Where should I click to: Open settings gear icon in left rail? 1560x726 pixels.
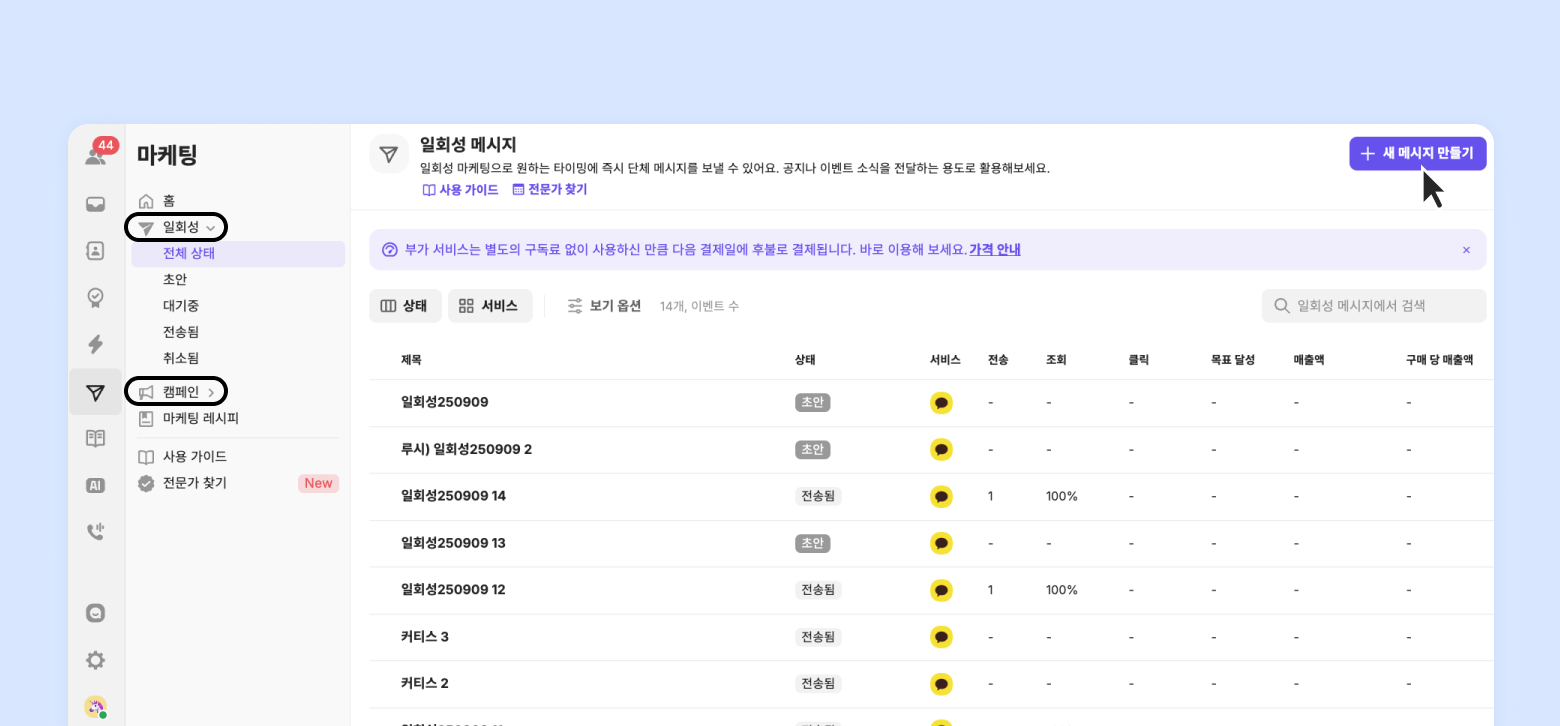[x=96, y=660]
